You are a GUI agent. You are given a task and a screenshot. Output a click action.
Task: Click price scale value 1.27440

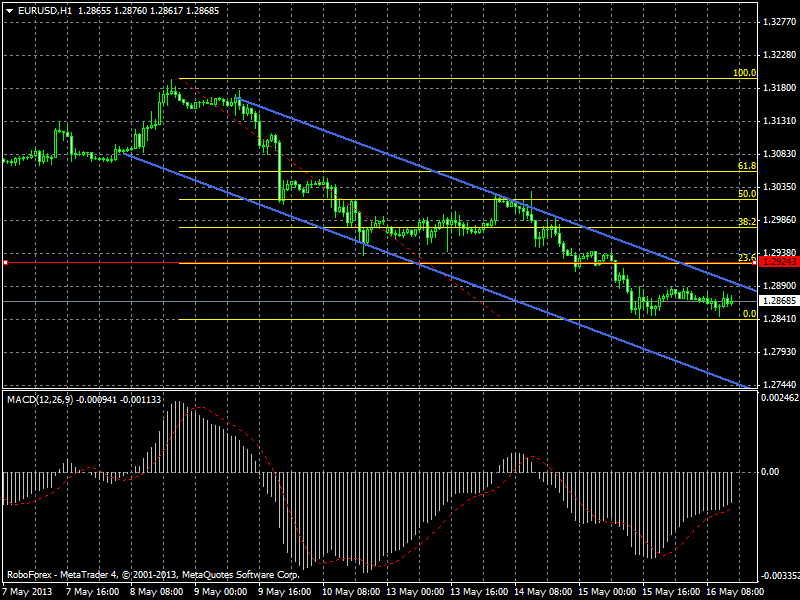(x=780, y=385)
